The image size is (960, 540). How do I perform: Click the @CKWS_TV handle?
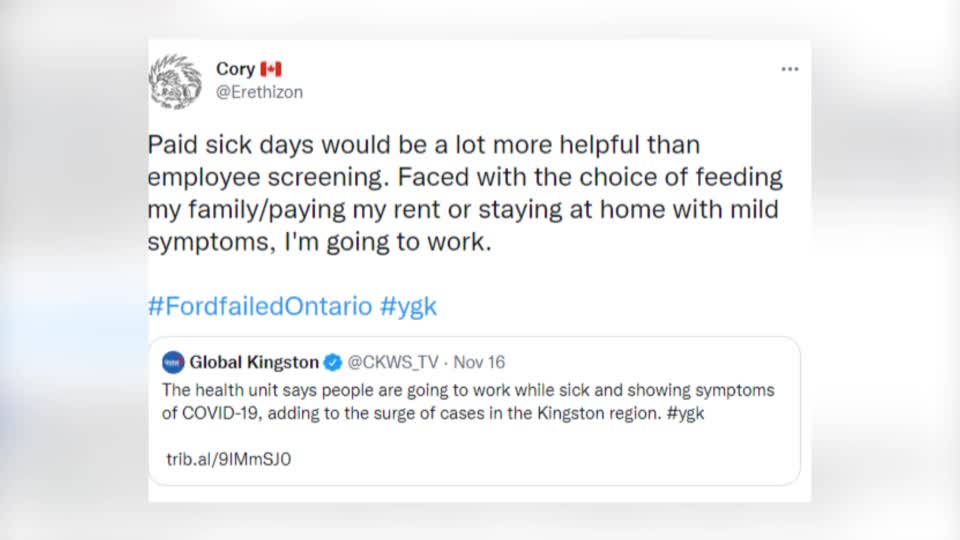[391, 362]
